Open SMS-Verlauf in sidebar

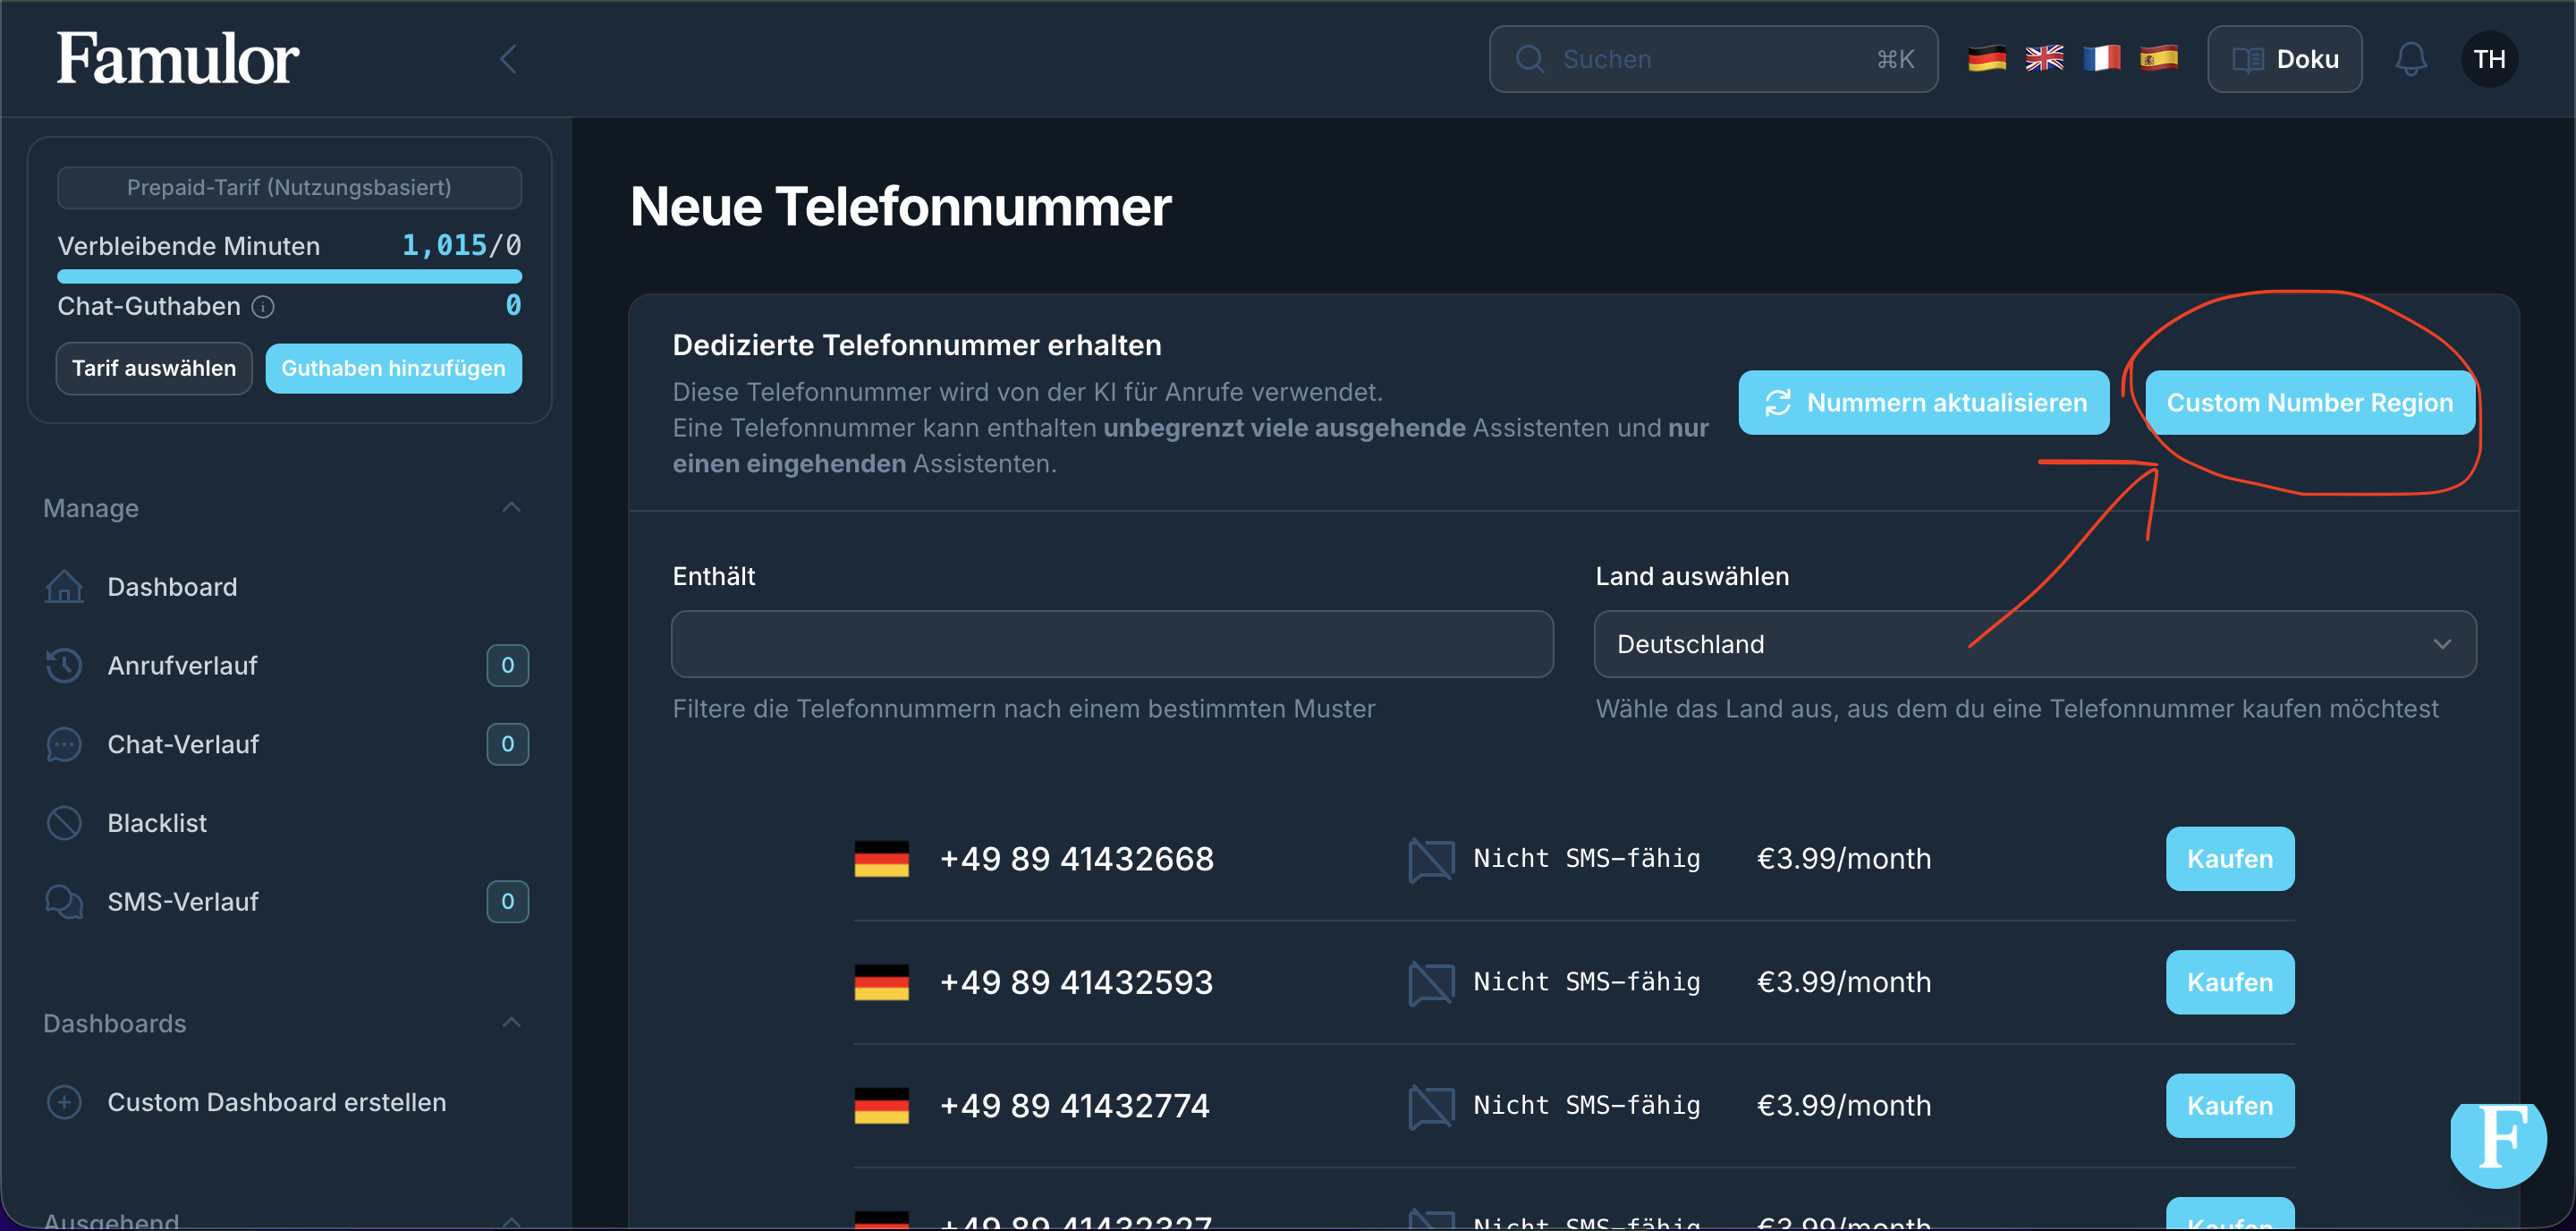pyautogui.click(x=183, y=902)
